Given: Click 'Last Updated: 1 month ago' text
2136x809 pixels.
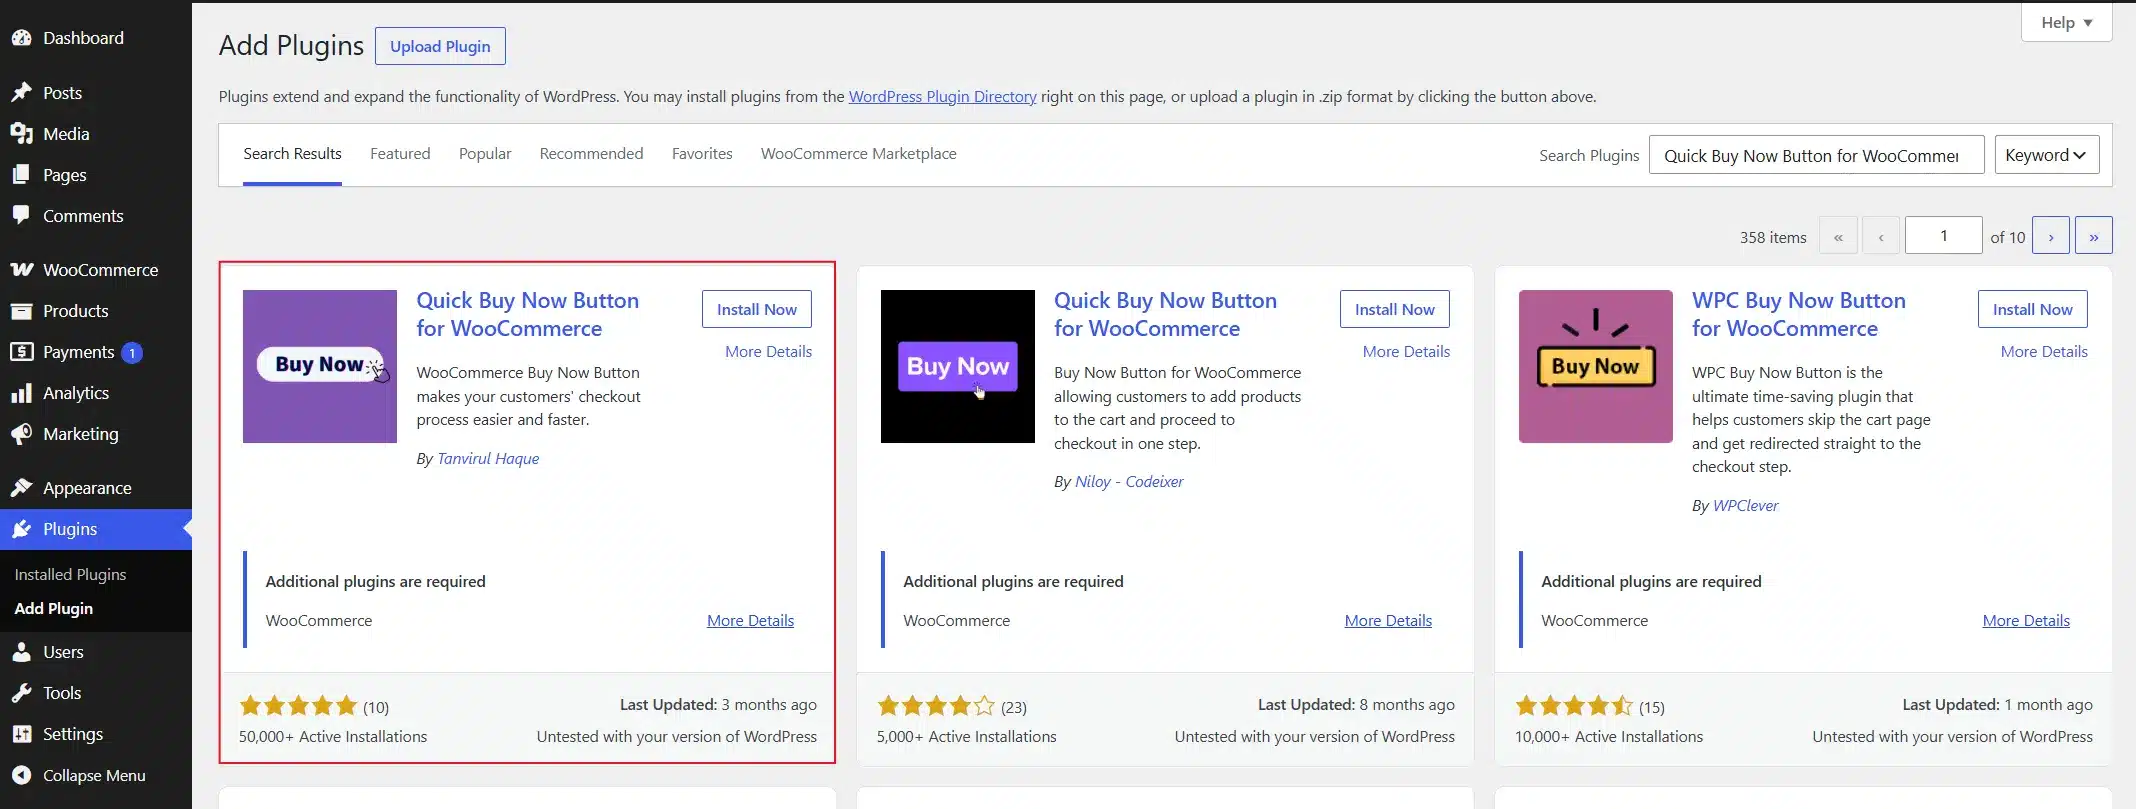Looking at the screenshot, I should click(x=1997, y=705).
